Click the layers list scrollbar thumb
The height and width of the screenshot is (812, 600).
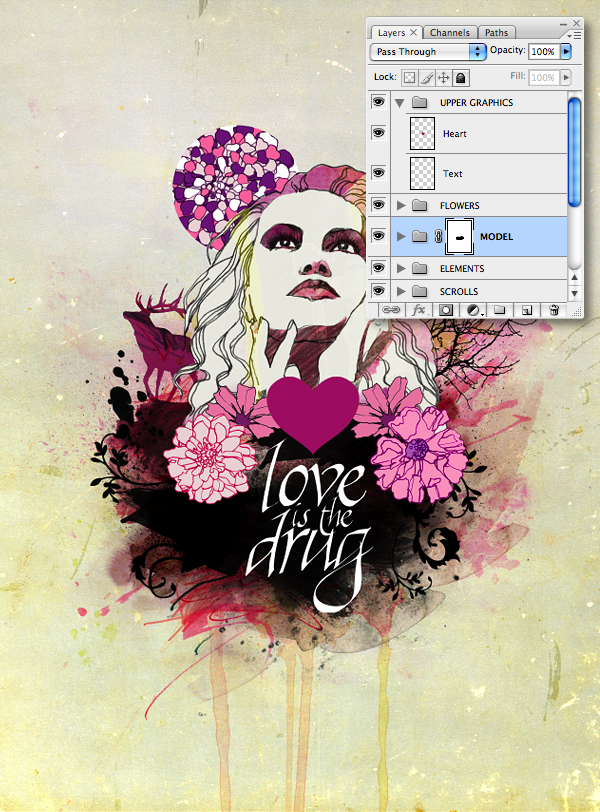coord(574,152)
